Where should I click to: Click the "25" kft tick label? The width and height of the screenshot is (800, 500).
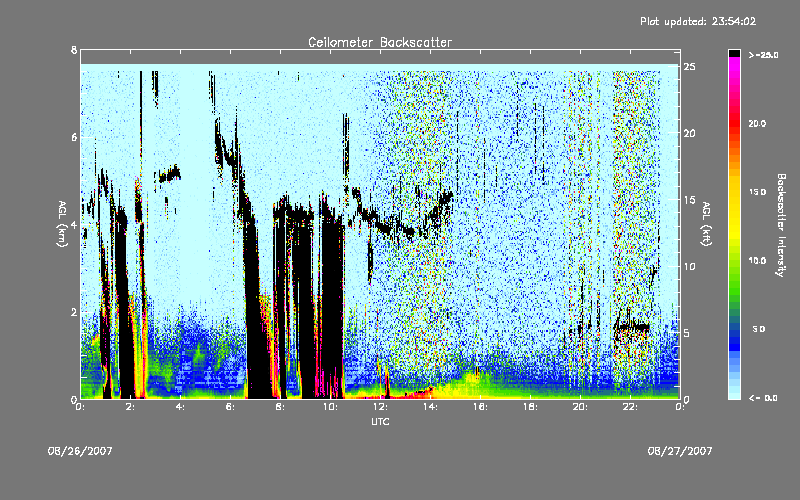[689, 67]
